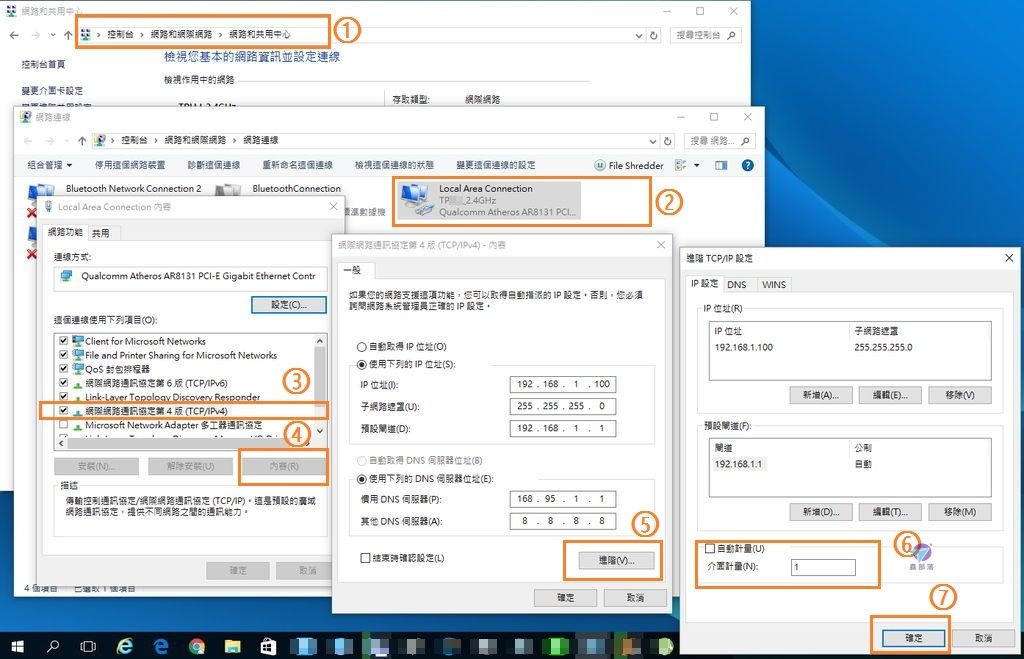This screenshot has width=1024, height=659.
Task: Toggle File and Printer Sharing checkbox
Action: (63, 355)
